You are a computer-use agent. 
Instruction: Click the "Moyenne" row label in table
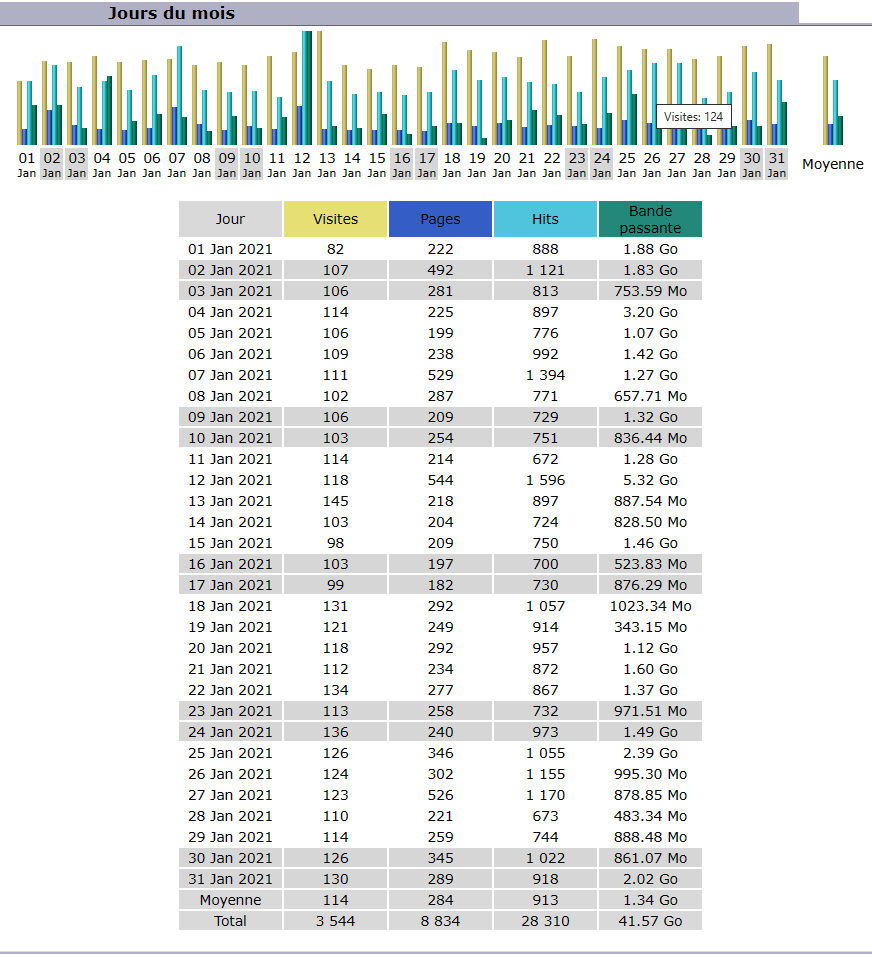coord(230,900)
